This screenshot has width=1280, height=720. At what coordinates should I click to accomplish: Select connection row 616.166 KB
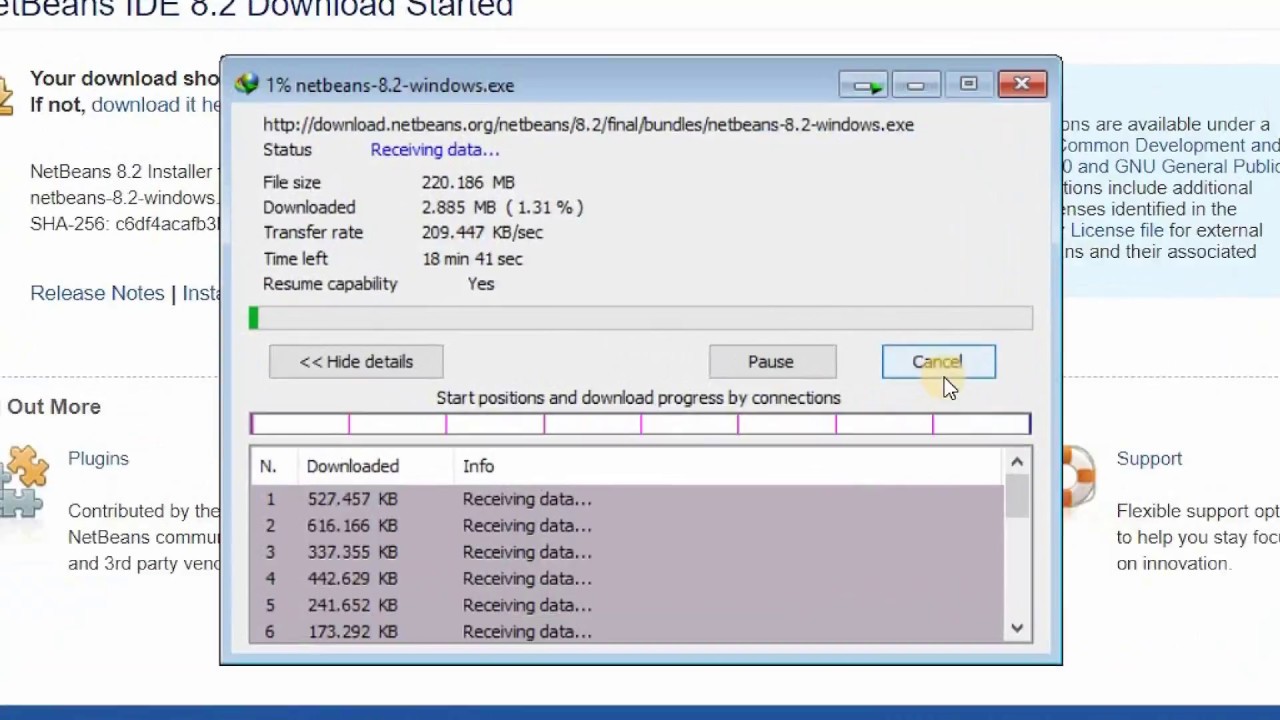click(x=626, y=526)
